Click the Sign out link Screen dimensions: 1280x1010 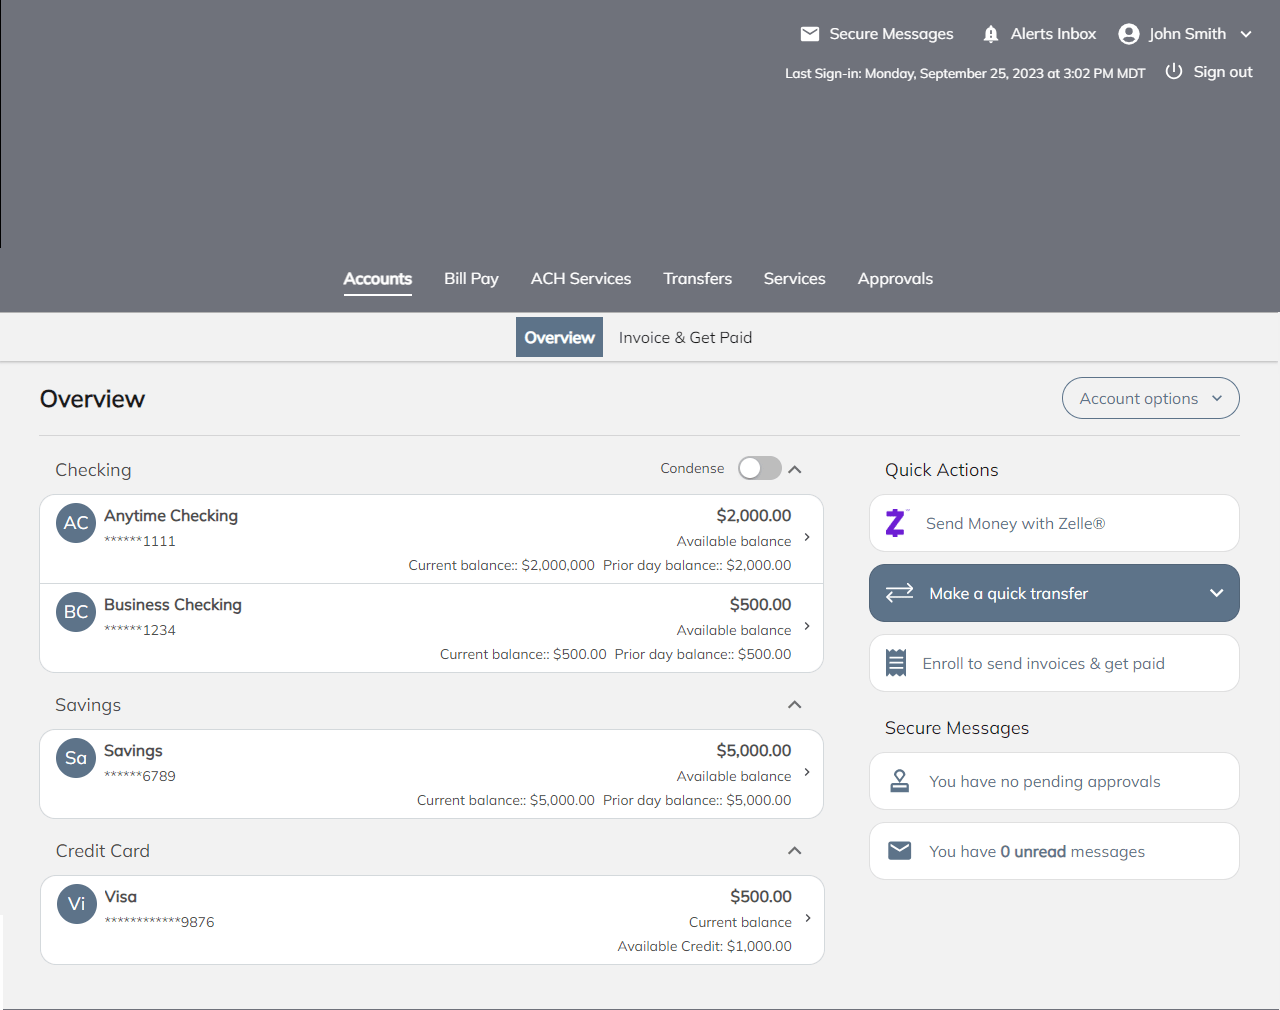pos(1223,72)
